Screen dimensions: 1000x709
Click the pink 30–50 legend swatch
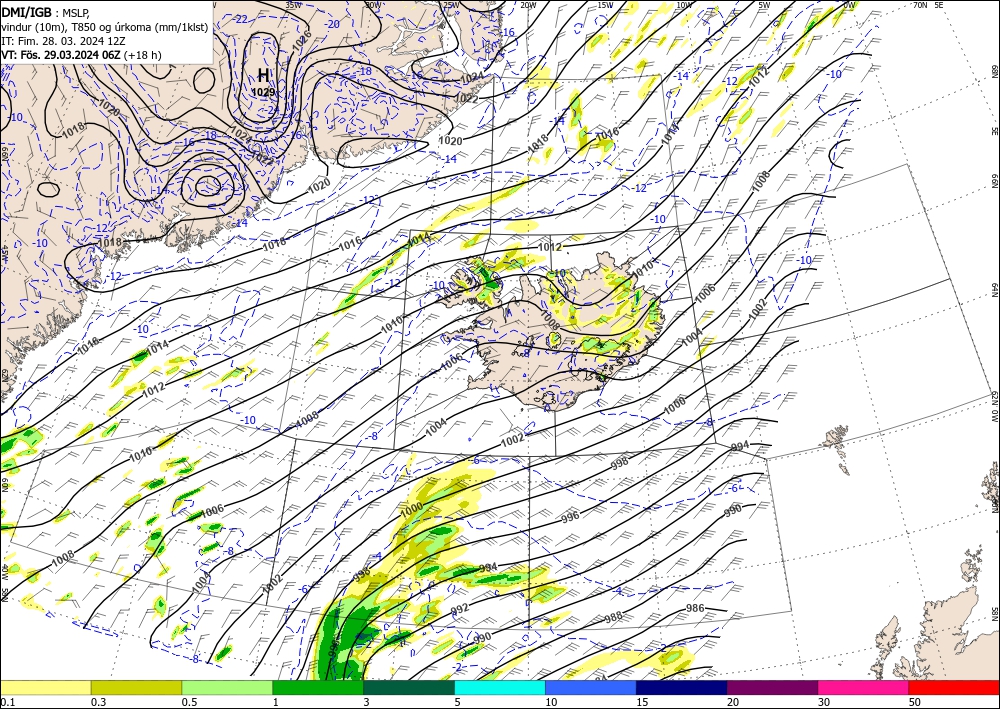[x=864, y=687]
